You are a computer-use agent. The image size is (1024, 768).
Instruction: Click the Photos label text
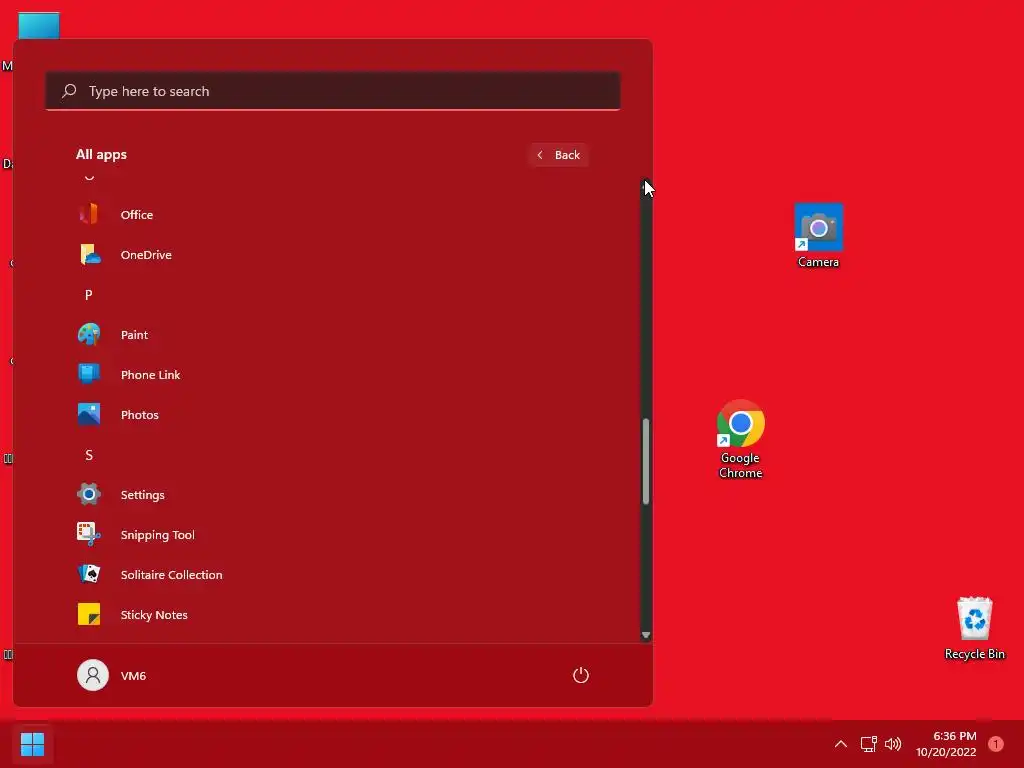pyautogui.click(x=140, y=415)
